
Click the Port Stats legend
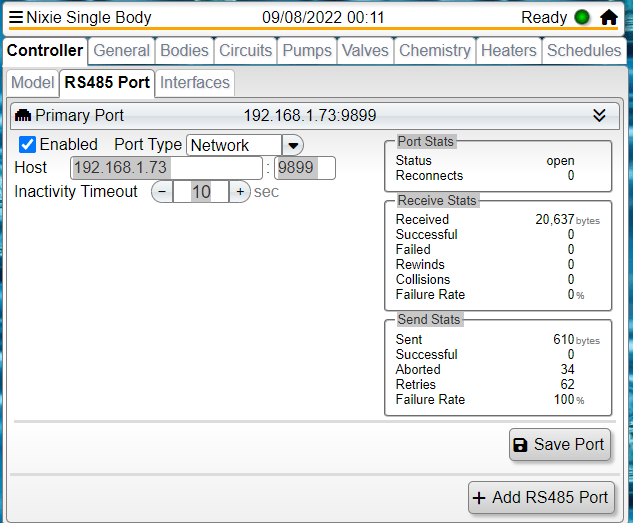pos(425,142)
